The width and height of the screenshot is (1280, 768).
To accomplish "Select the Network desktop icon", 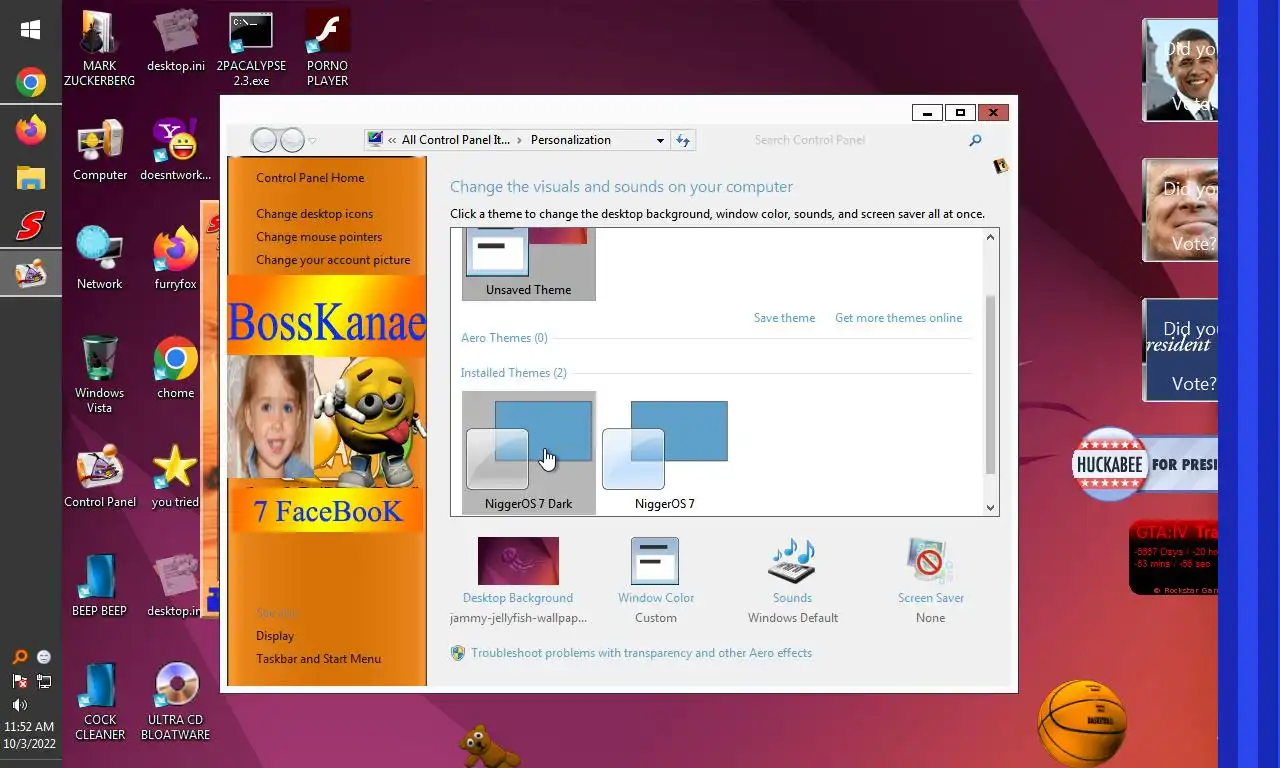I will pos(100,258).
